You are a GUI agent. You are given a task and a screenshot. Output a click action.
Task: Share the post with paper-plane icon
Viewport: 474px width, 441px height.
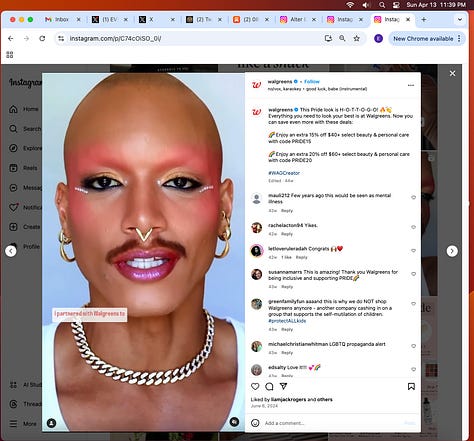point(283,386)
